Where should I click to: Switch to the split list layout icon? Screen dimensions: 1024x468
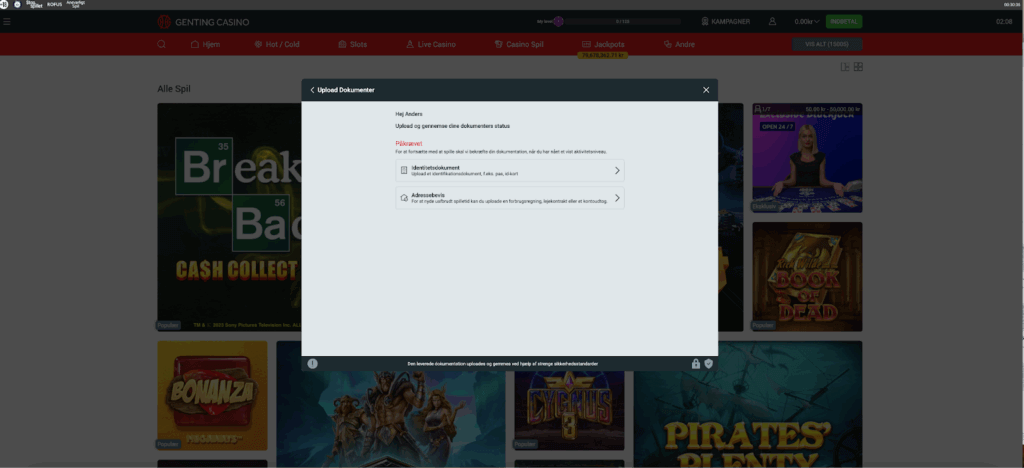[x=845, y=67]
